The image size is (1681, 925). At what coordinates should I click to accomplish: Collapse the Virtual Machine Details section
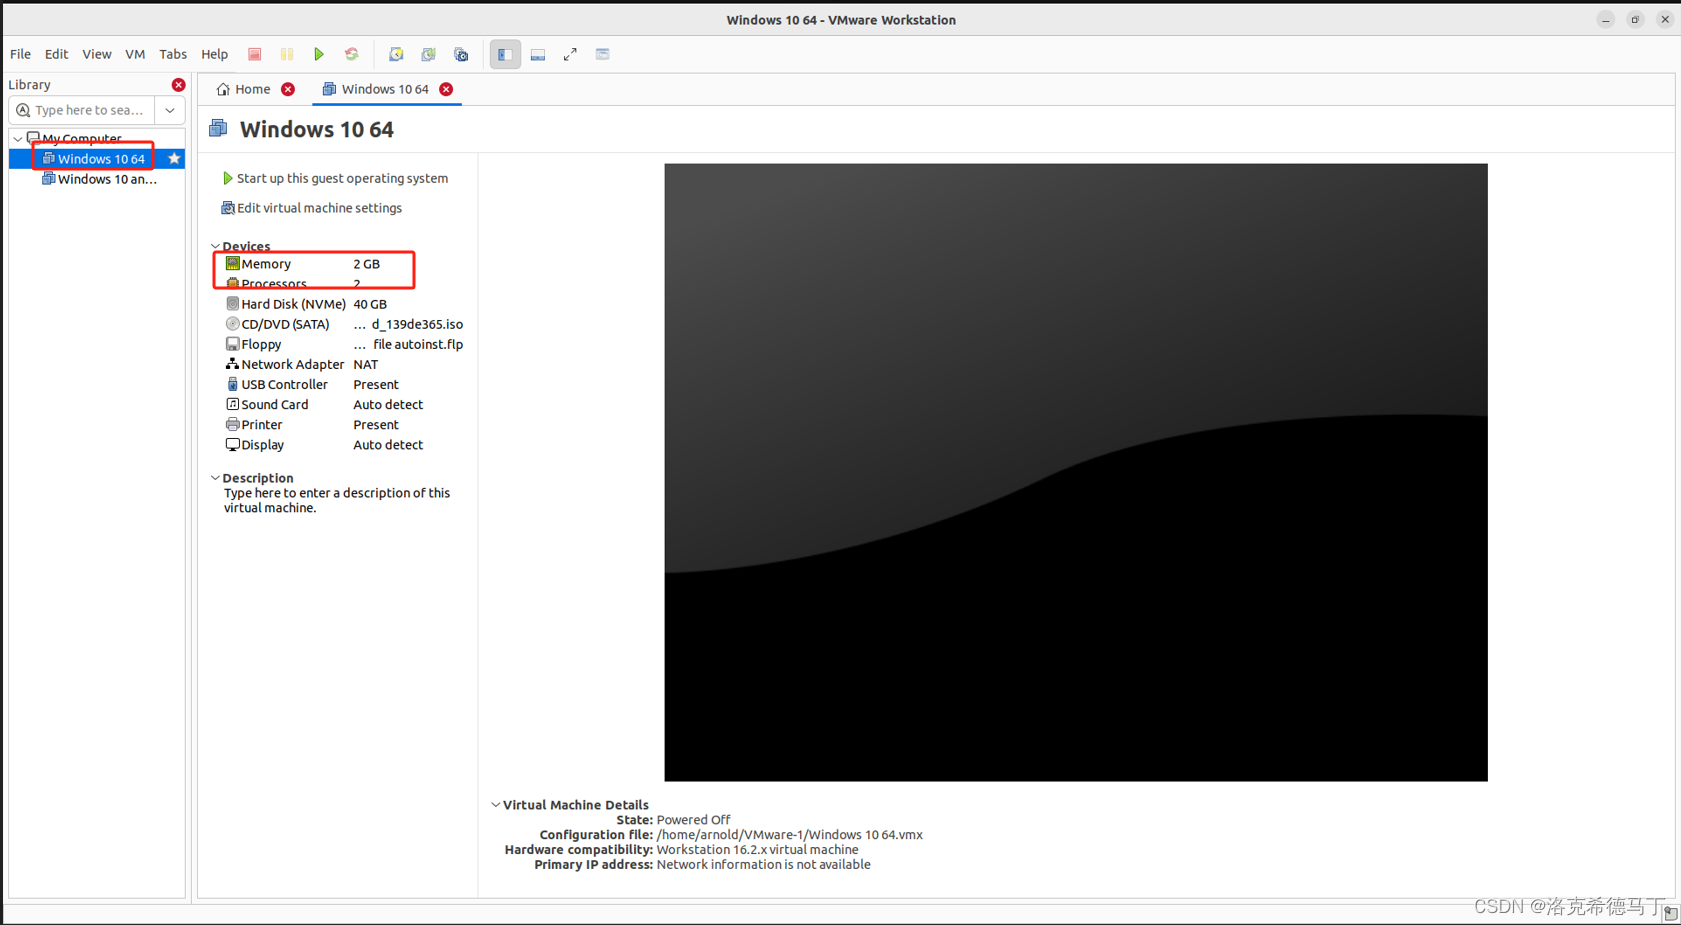tap(496, 804)
